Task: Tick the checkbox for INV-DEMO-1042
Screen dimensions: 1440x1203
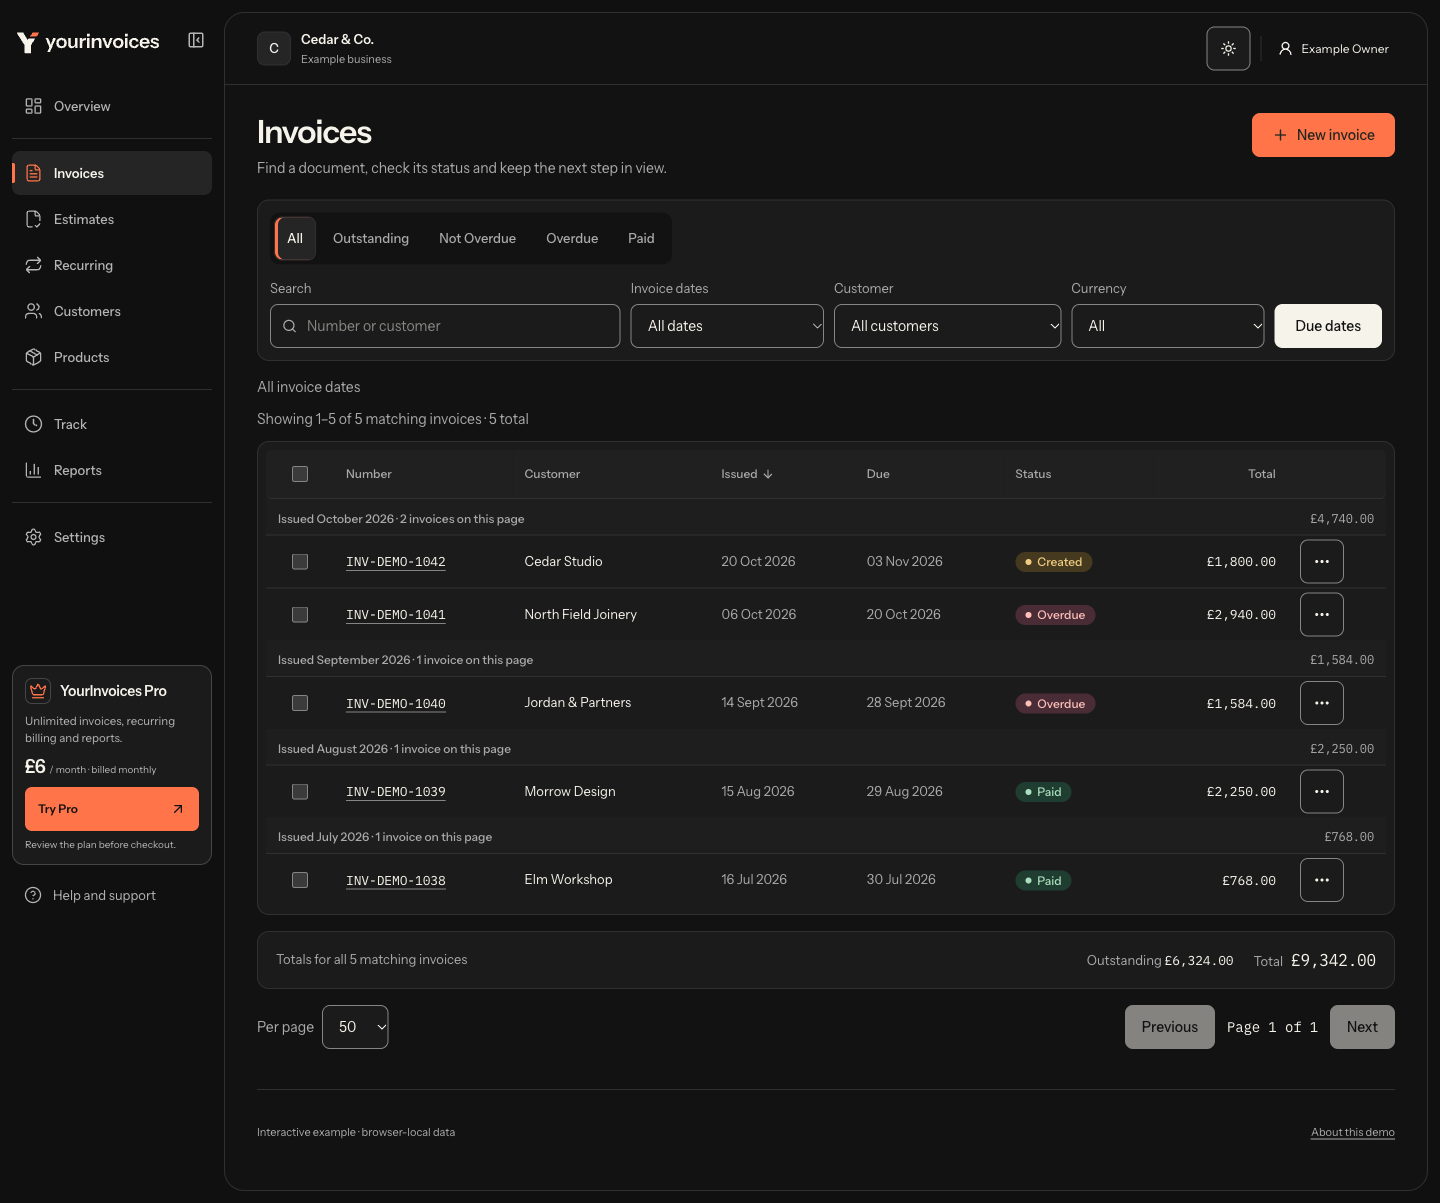Action: pyautogui.click(x=300, y=562)
